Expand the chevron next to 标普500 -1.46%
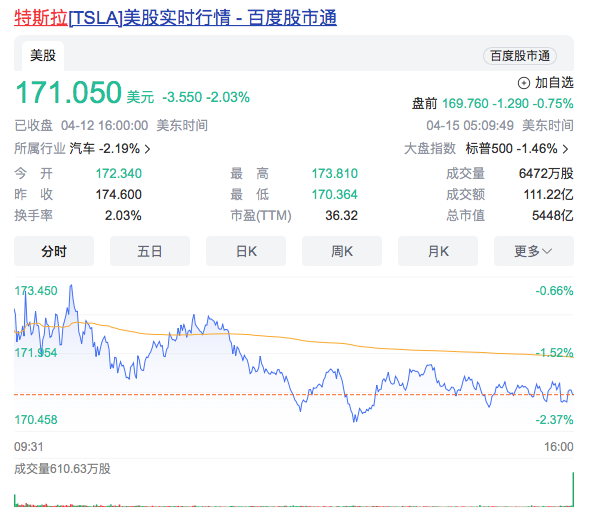This screenshot has height=517, width=589. [x=565, y=149]
